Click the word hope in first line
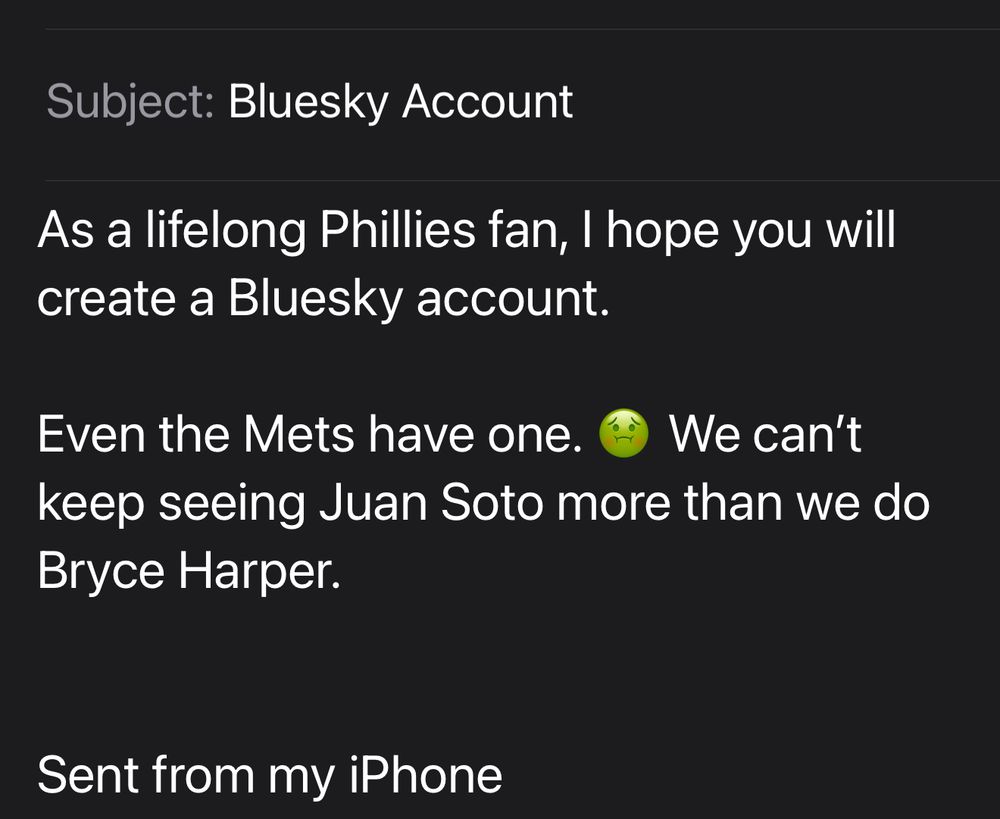1000x819 pixels. pyautogui.click(x=663, y=232)
